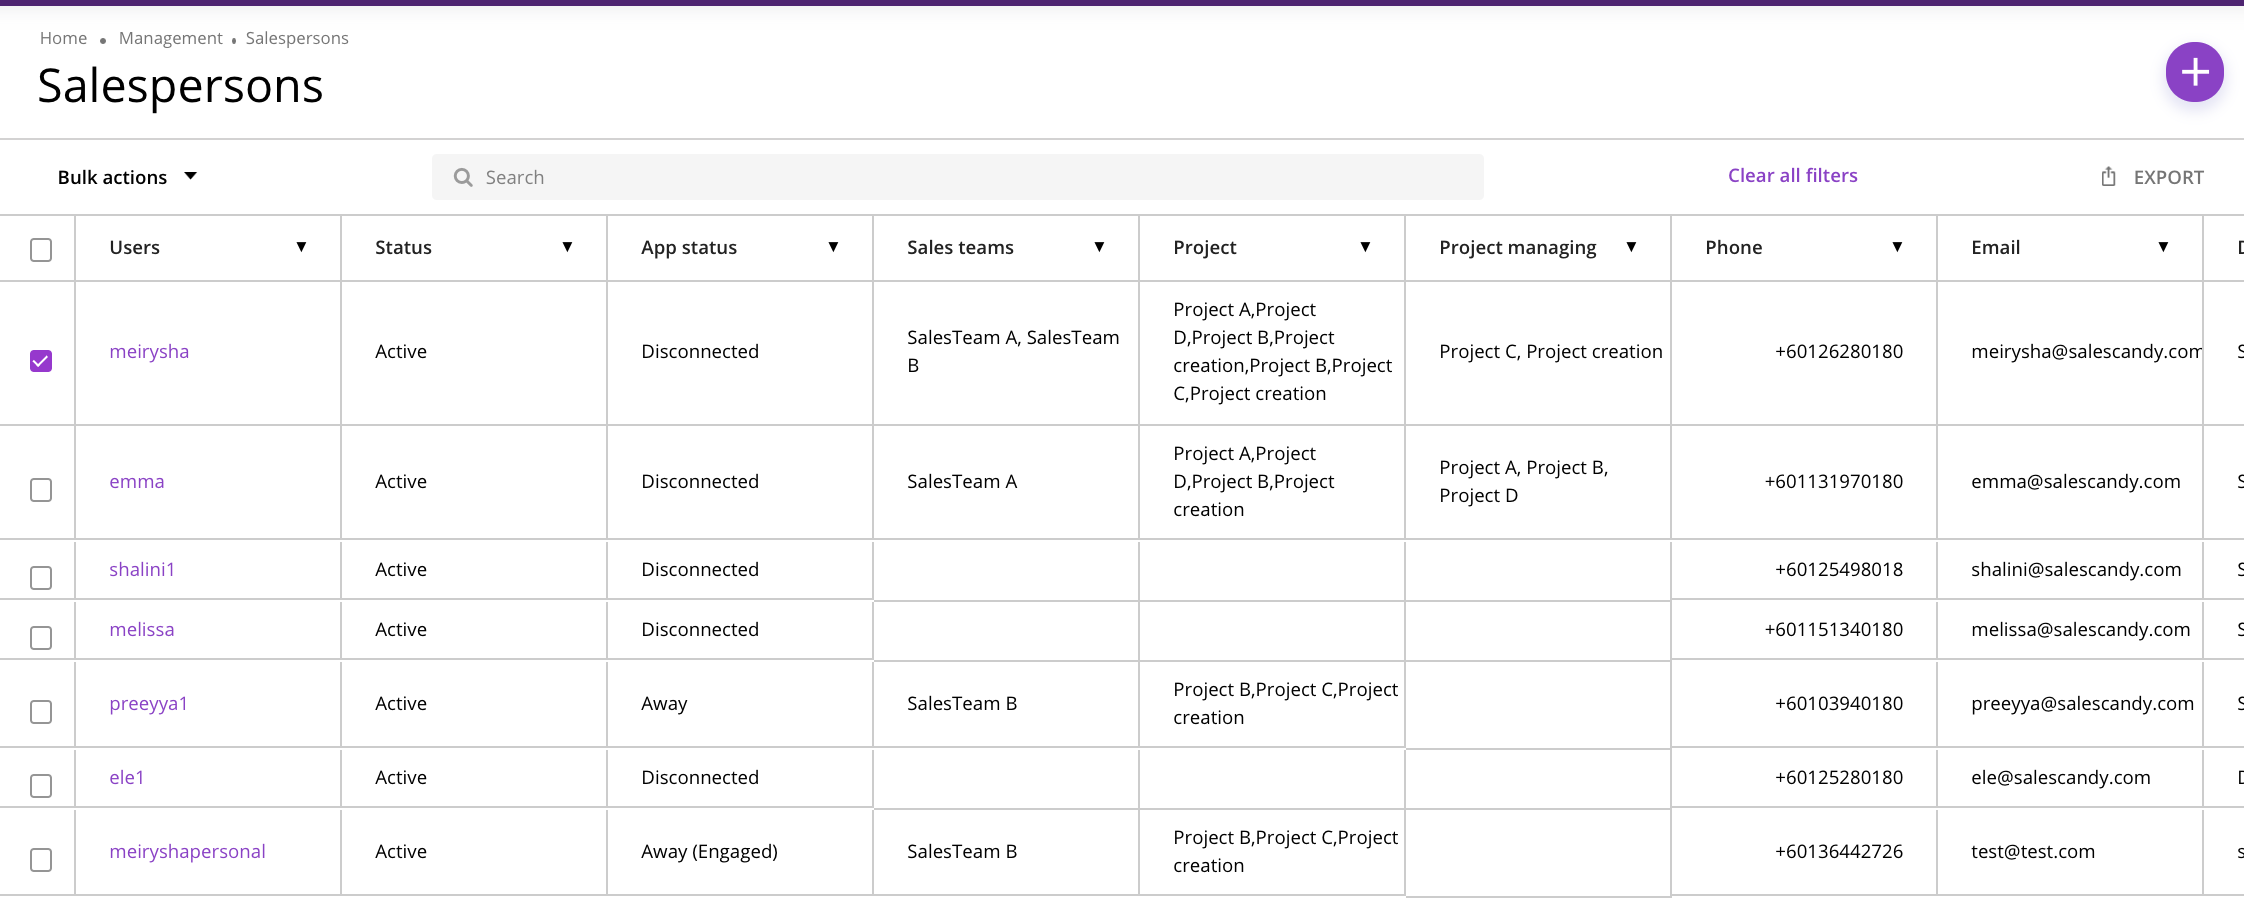Open user emma profile link
Viewport: 2244px width, 906px height.
tap(136, 481)
